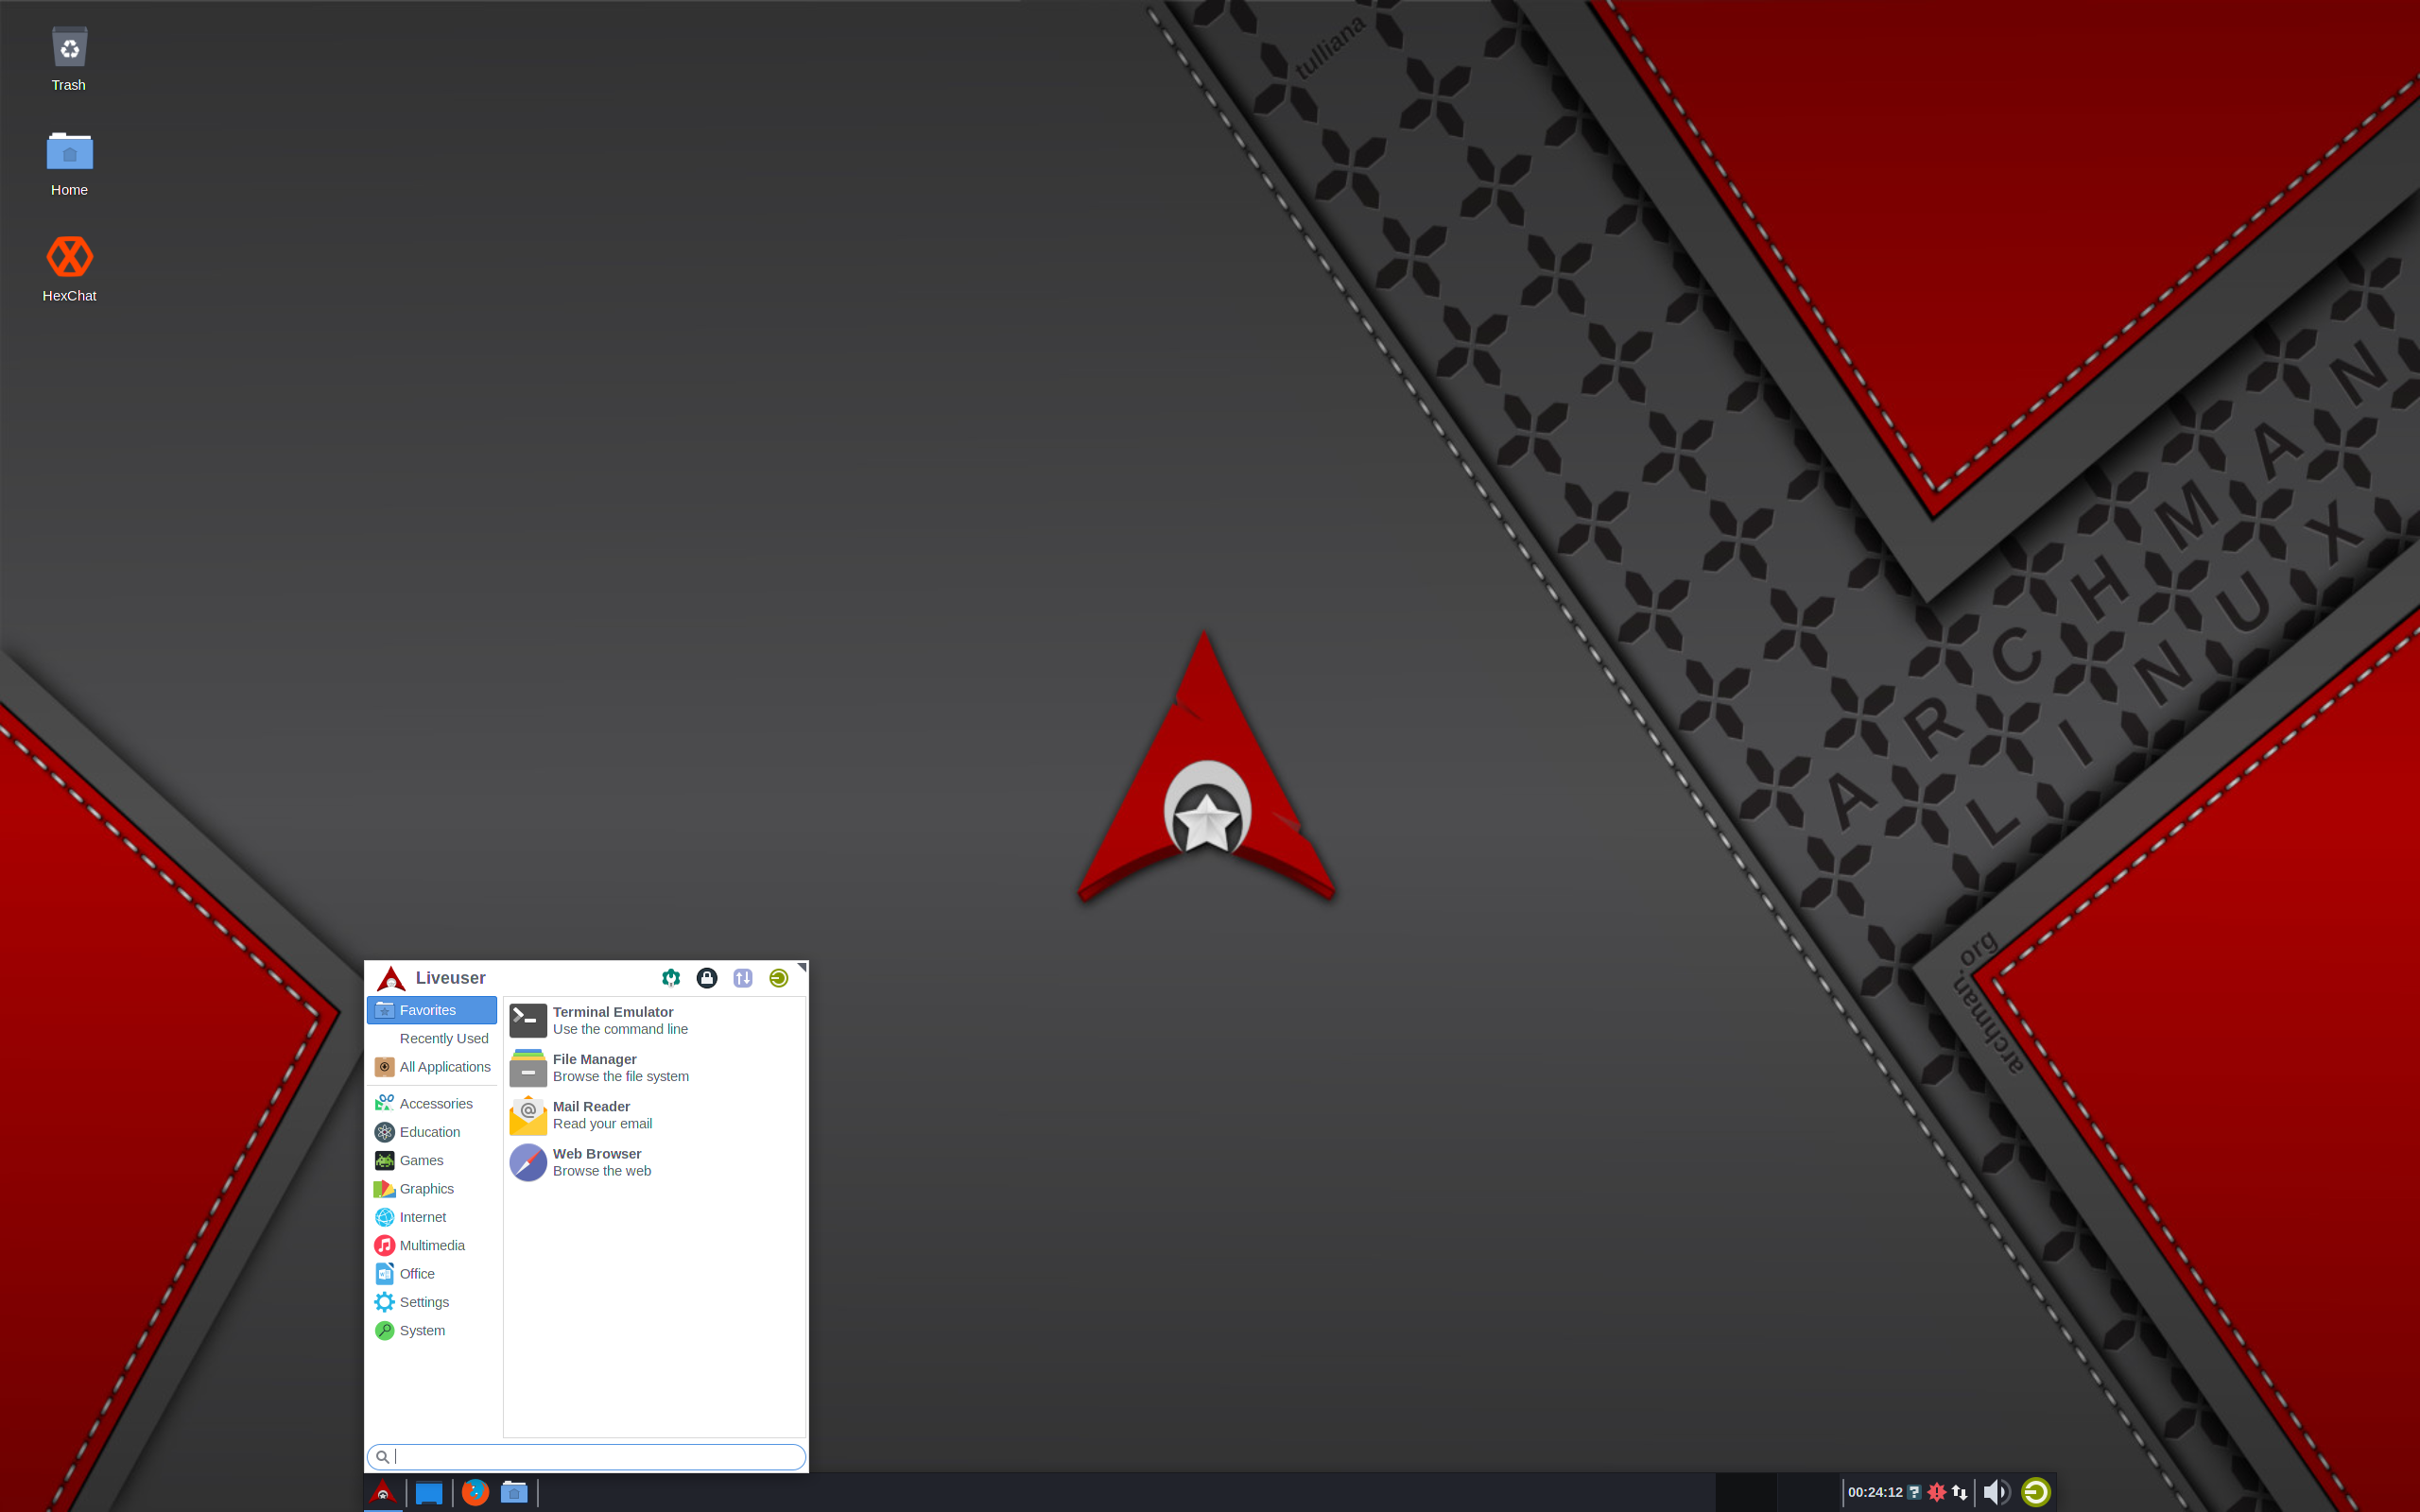2420x1512 pixels.
Task: Click the Archman logo beside Liveuser
Action: pos(391,978)
